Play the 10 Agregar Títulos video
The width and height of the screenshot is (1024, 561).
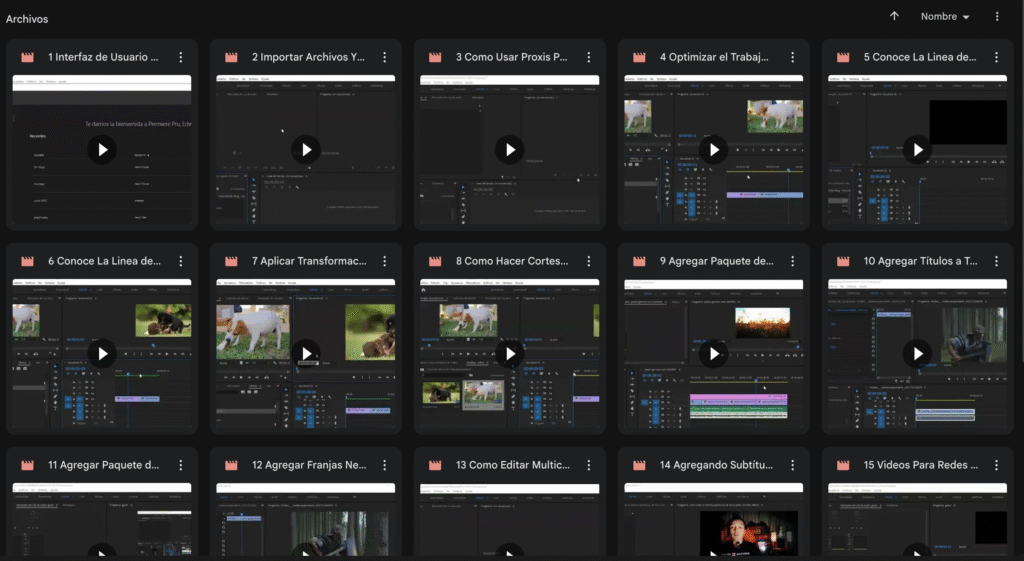tap(917, 354)
